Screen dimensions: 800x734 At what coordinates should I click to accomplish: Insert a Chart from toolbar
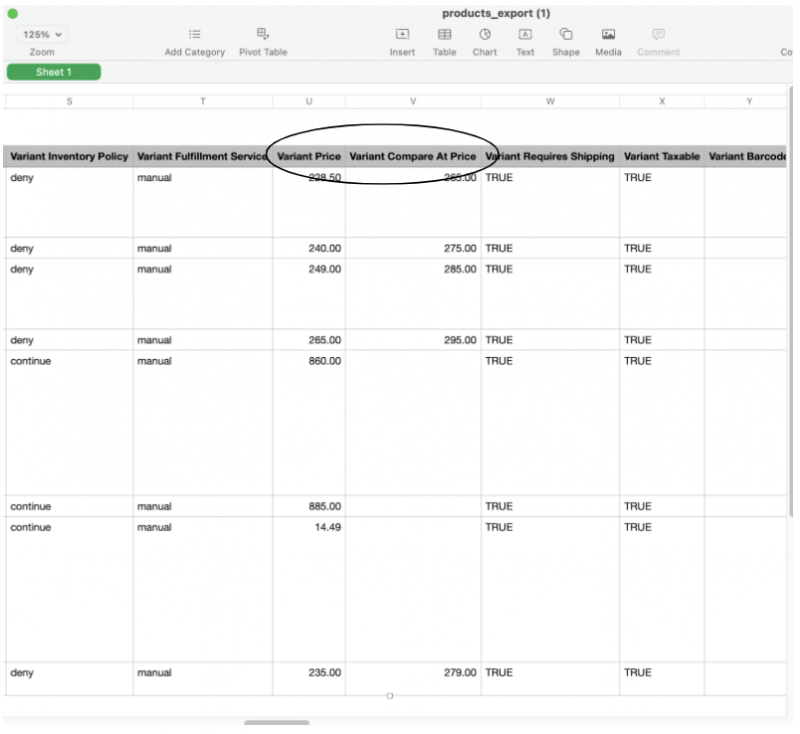pyautogui.click(x=485, y=35)
